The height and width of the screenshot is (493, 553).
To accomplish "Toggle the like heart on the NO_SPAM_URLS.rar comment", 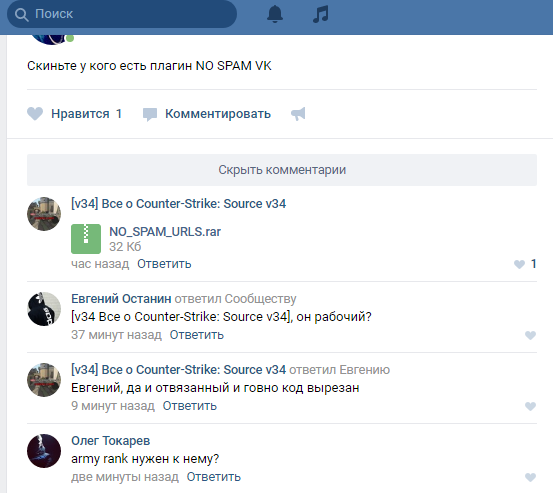I will point(519,264).
